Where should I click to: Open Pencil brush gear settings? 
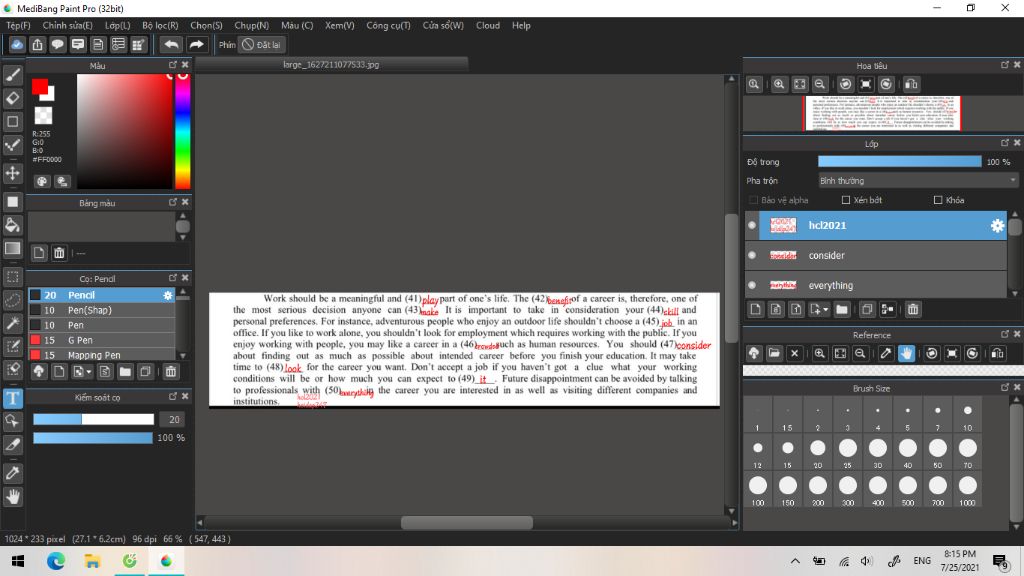168,295
